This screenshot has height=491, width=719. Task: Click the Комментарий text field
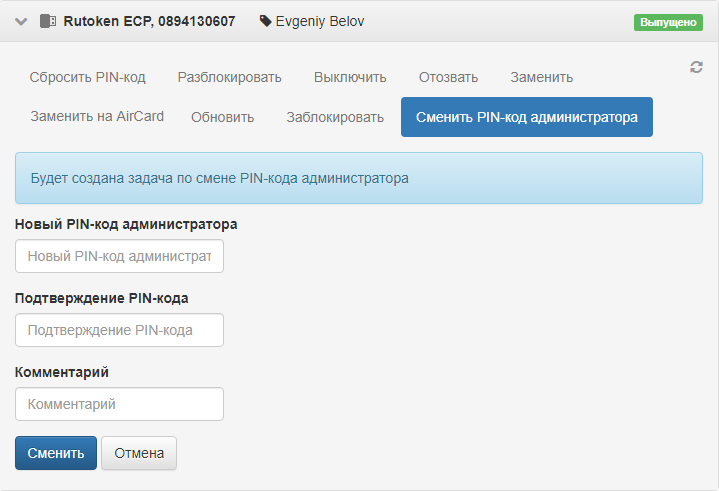(x=119, y=404)
